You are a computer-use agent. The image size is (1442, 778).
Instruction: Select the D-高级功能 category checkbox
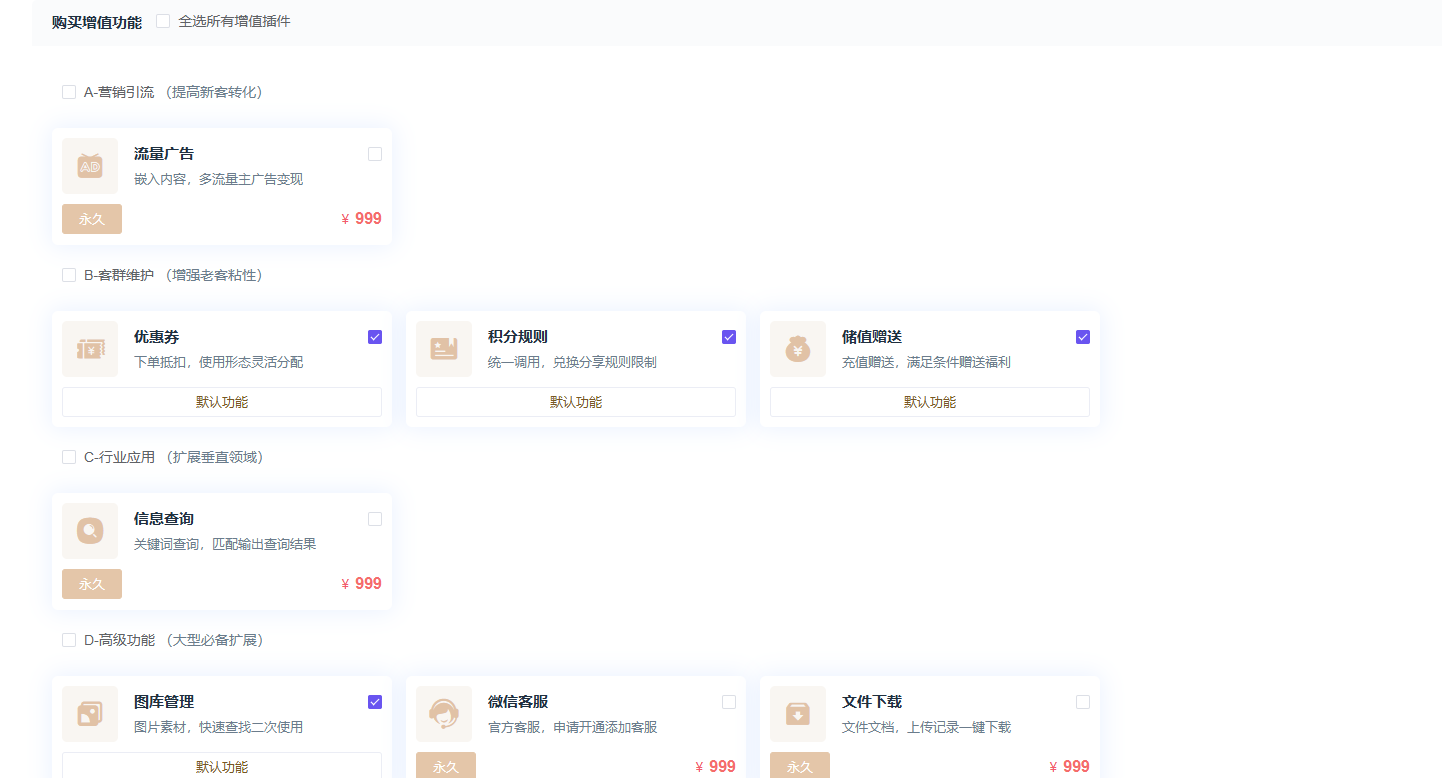tap(69, 640)
